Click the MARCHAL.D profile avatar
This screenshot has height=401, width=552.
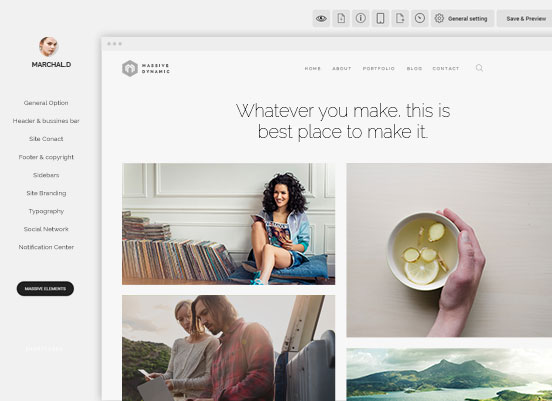pyautogui.click(x=48, y=46)
